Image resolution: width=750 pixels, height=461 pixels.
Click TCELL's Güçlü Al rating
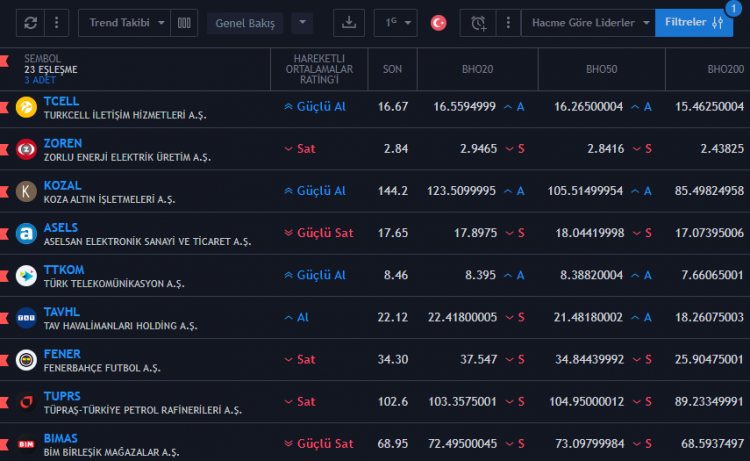tap(315, 107)
